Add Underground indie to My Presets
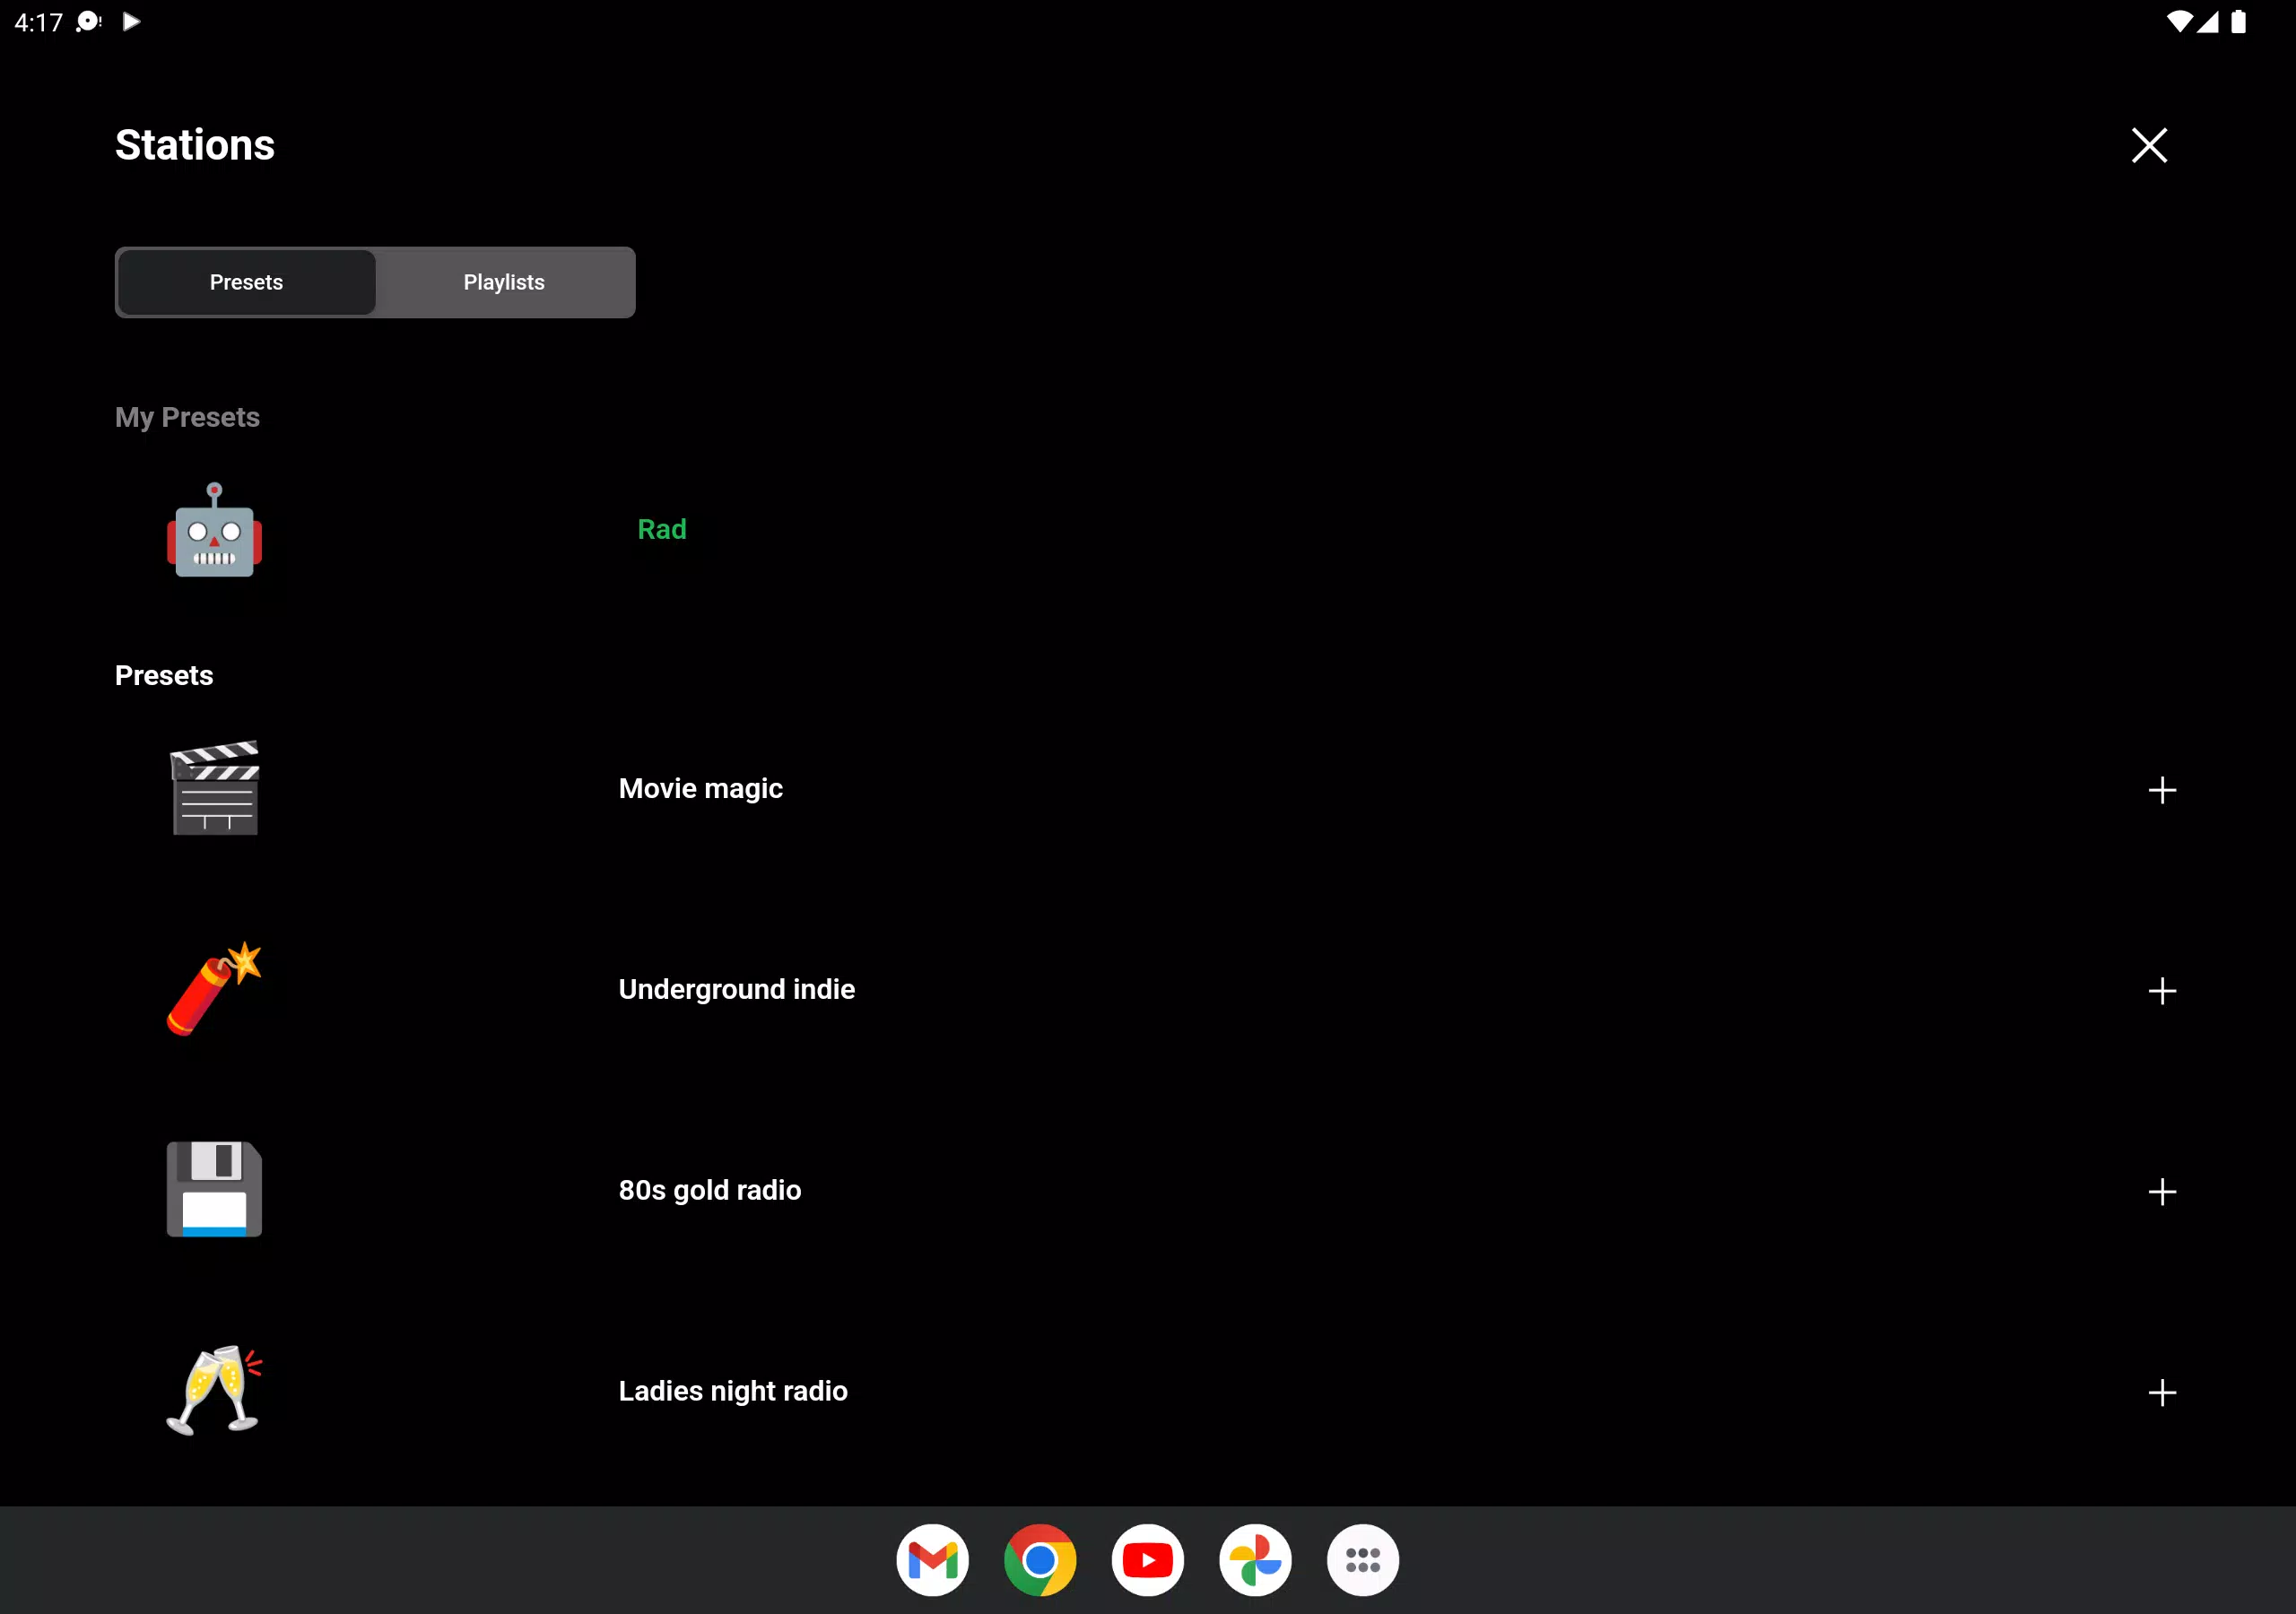The width and height of the screenshot is (2296, 1614). [2161, 991]
